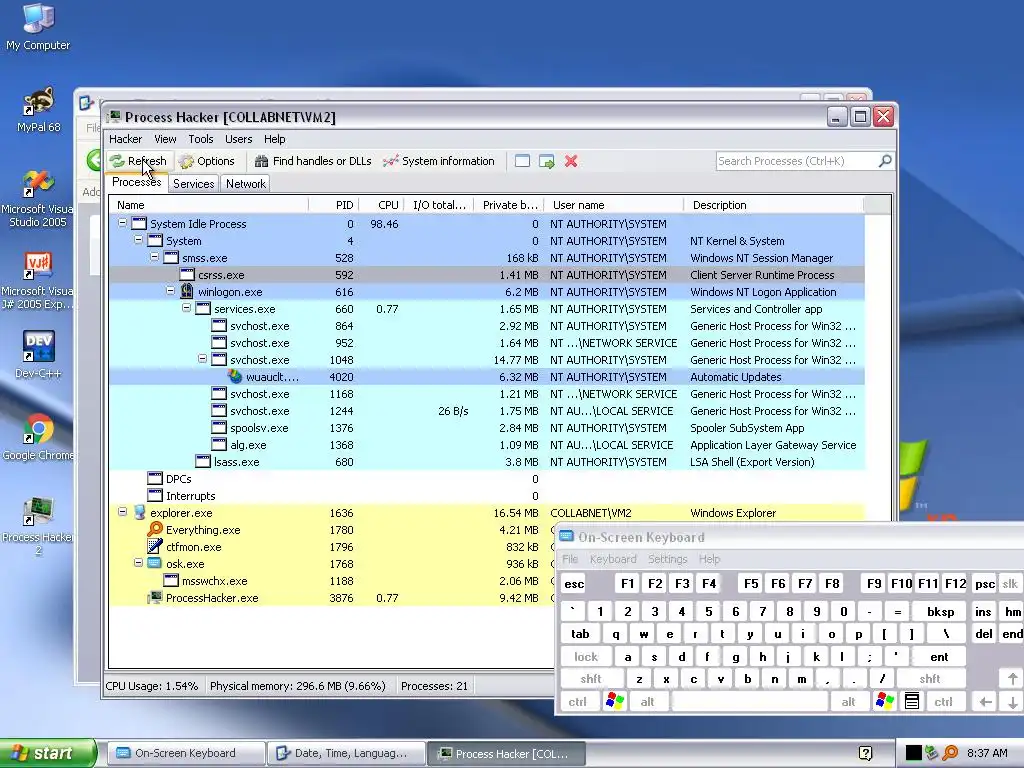Switch to the Services tab
The width and height of the screenshot is (1024, 768).
click(193, 184)
